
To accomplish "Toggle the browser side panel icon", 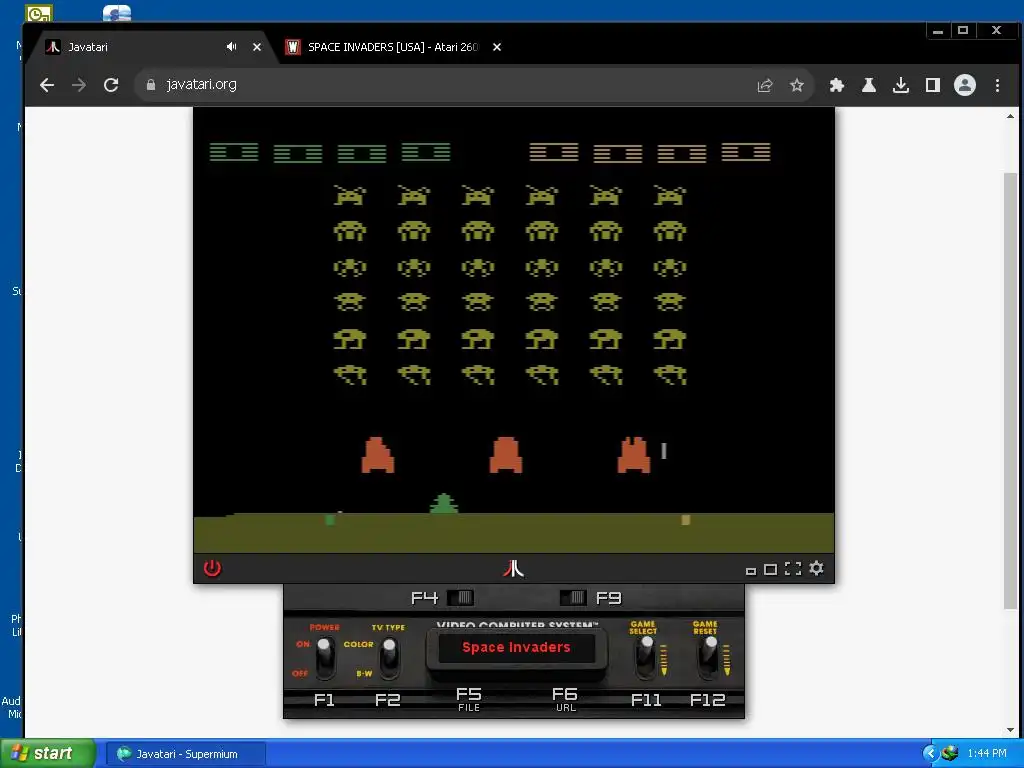I will (933, 85).
